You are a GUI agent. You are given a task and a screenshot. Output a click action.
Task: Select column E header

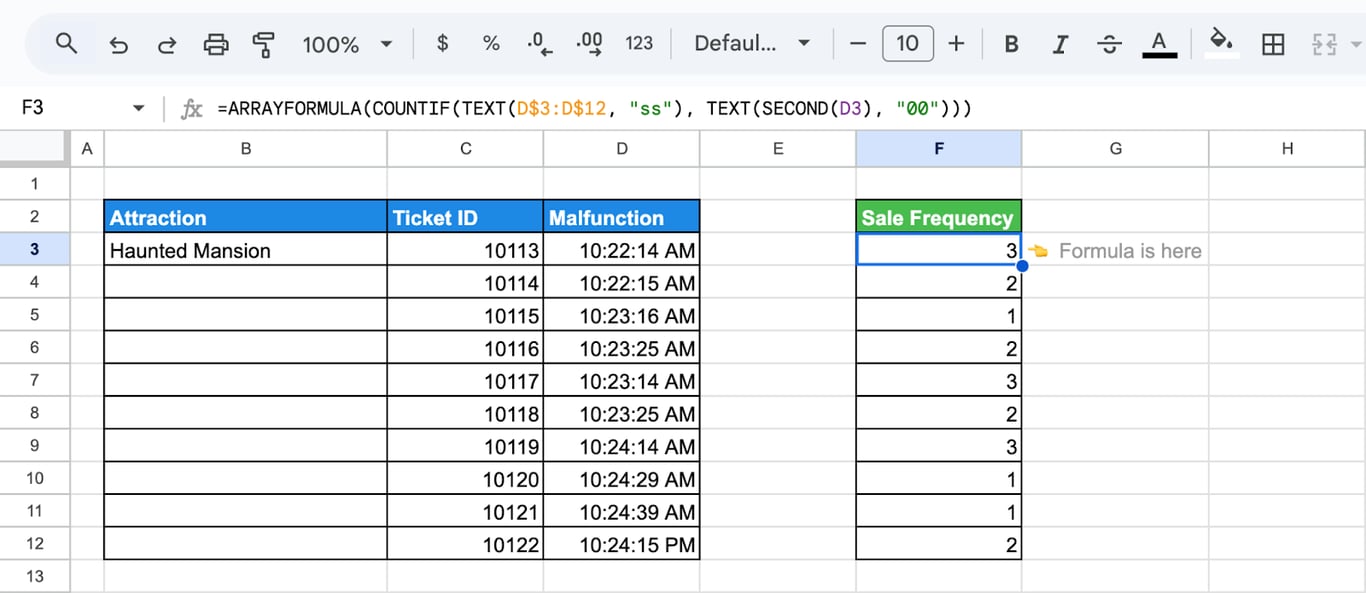pos(778,148)
